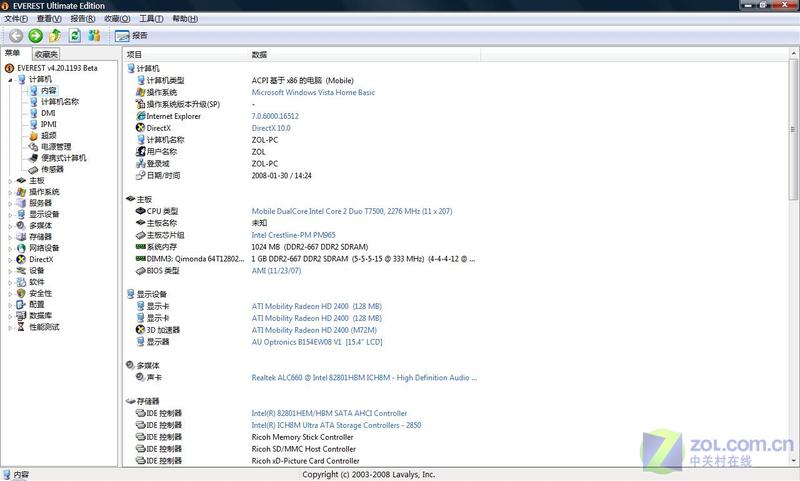Open the 查看(V) menu
The width and height of the screenshot is (800, 481).
click(49, 19)
